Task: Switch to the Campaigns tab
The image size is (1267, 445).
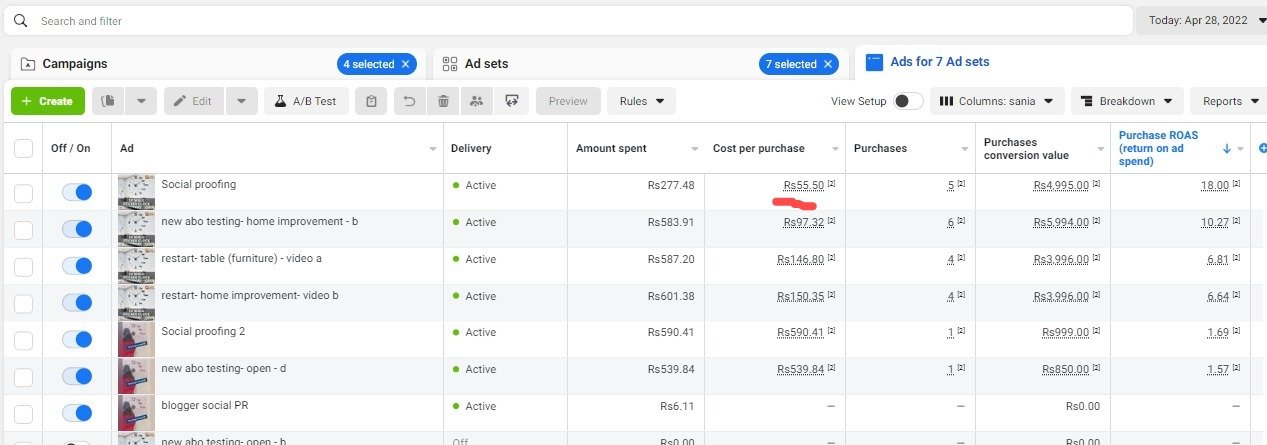Action: [x=75, y=64]
